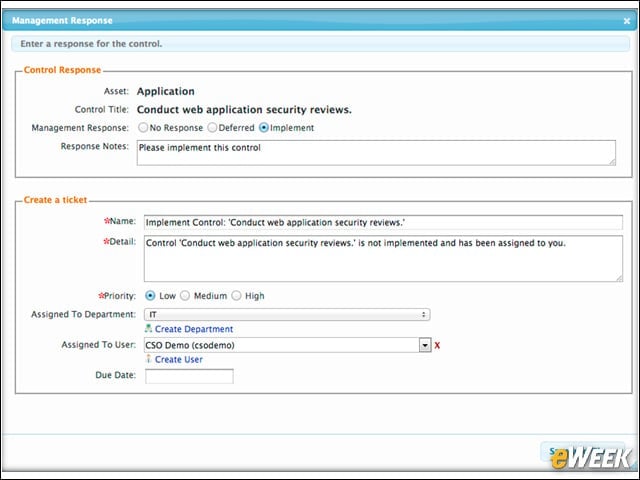The height and width of the screenshot is (480, 640).
Task: Clear assigned user with red X
Action: (x=437, y=345)
